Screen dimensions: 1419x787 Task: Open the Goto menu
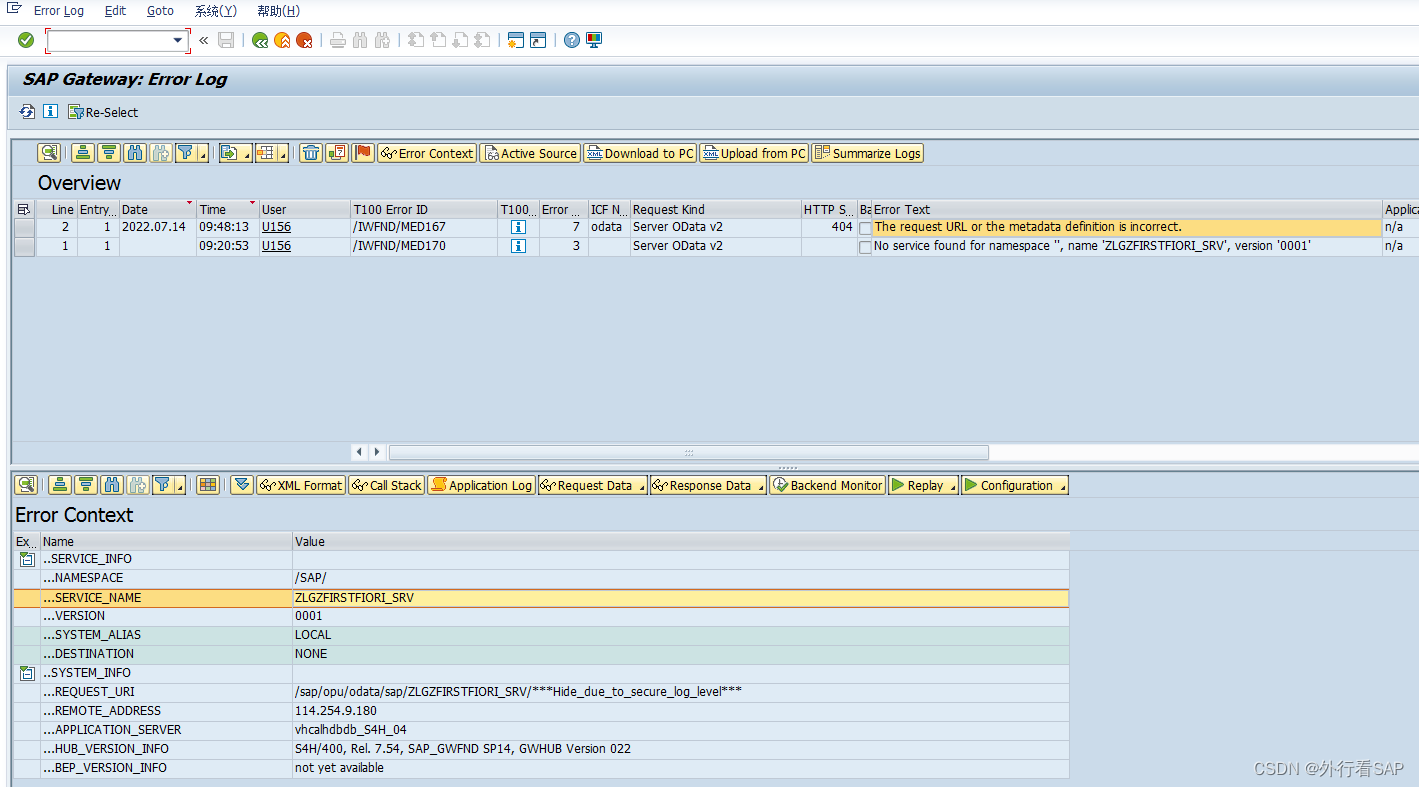160,11
